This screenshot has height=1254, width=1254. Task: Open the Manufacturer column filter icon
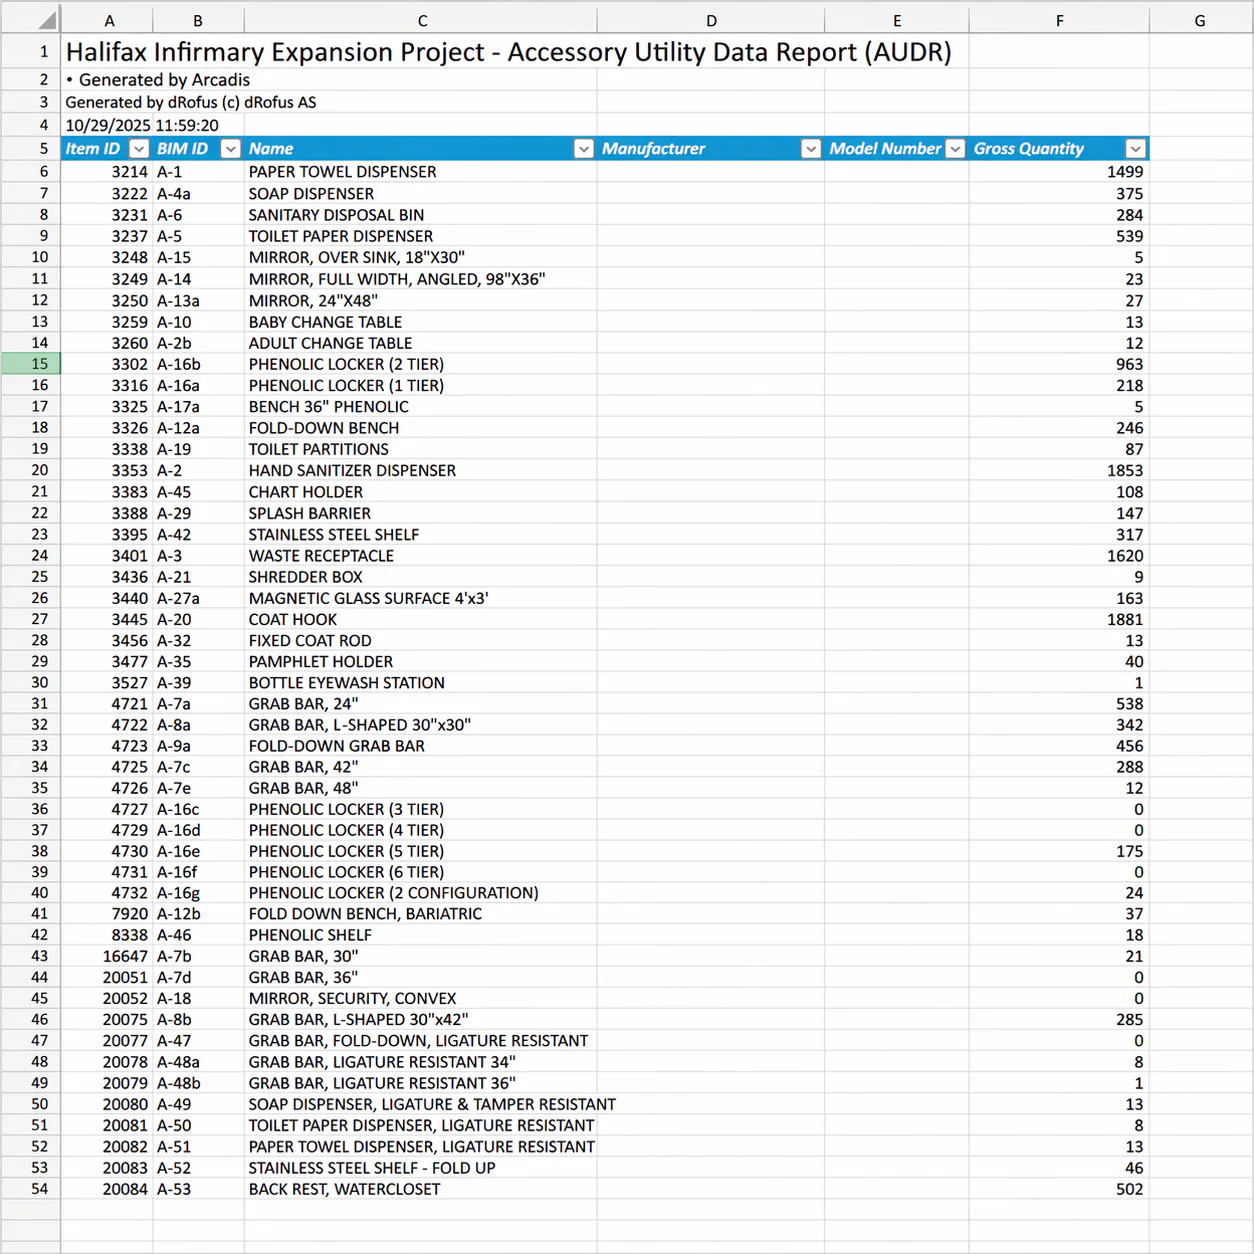pyautogui.click(x=811, y=148)
